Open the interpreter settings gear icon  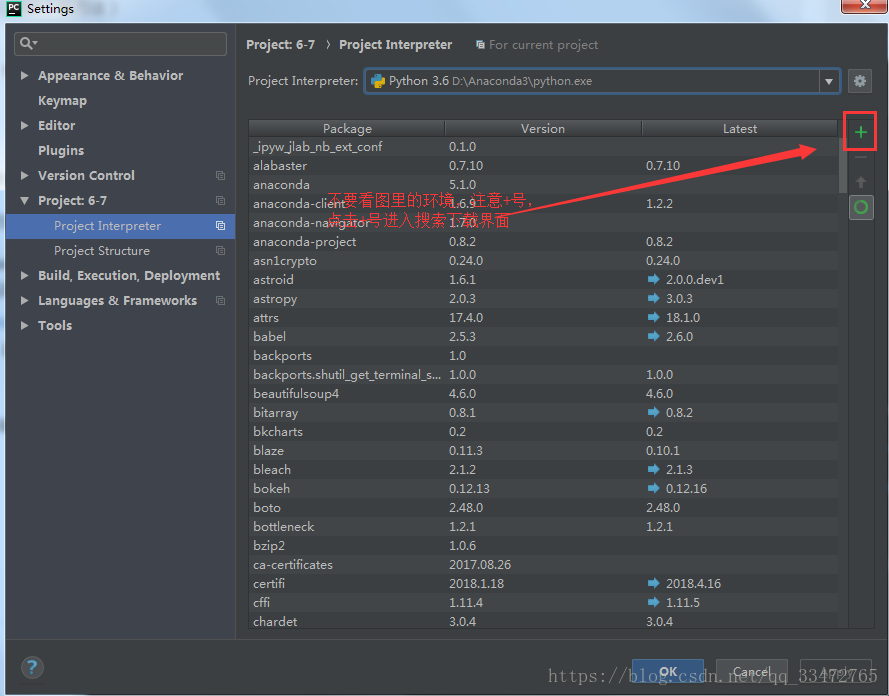pyautogui.click(x=860, y=81)
